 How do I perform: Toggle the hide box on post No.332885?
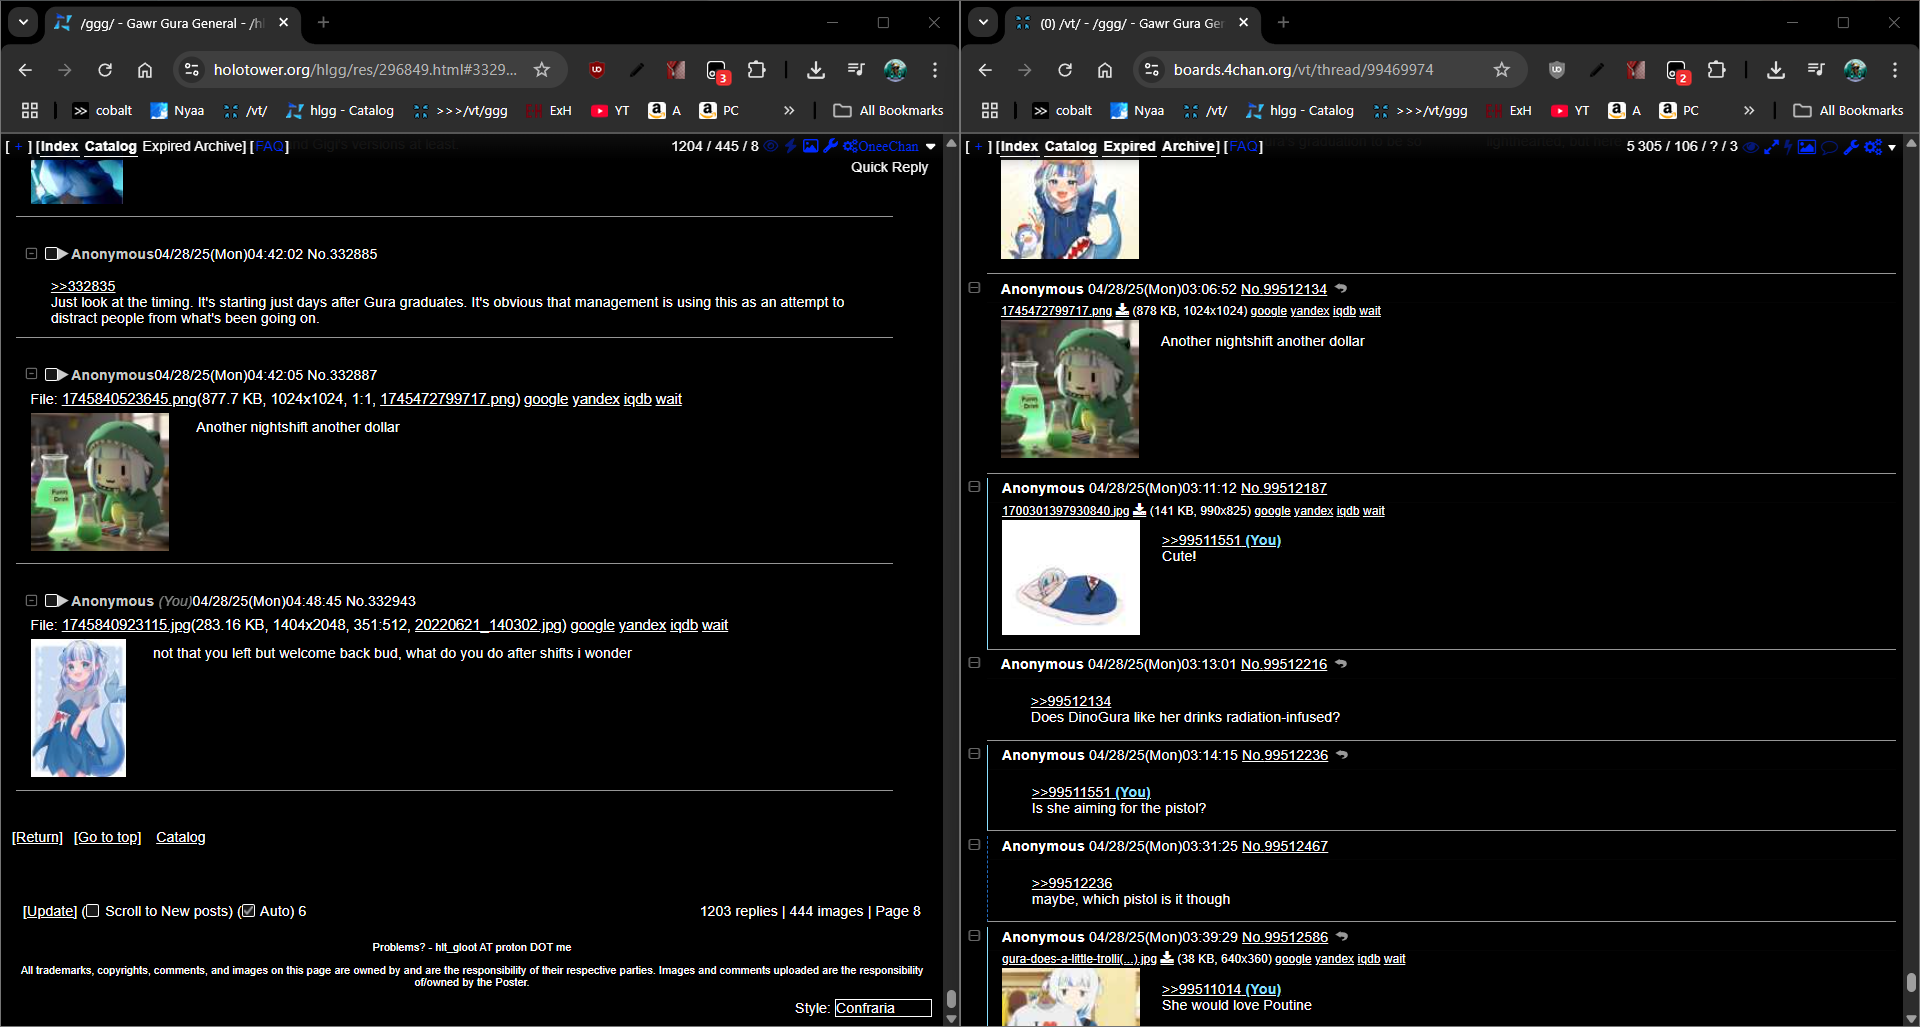(x=31, y=254)
